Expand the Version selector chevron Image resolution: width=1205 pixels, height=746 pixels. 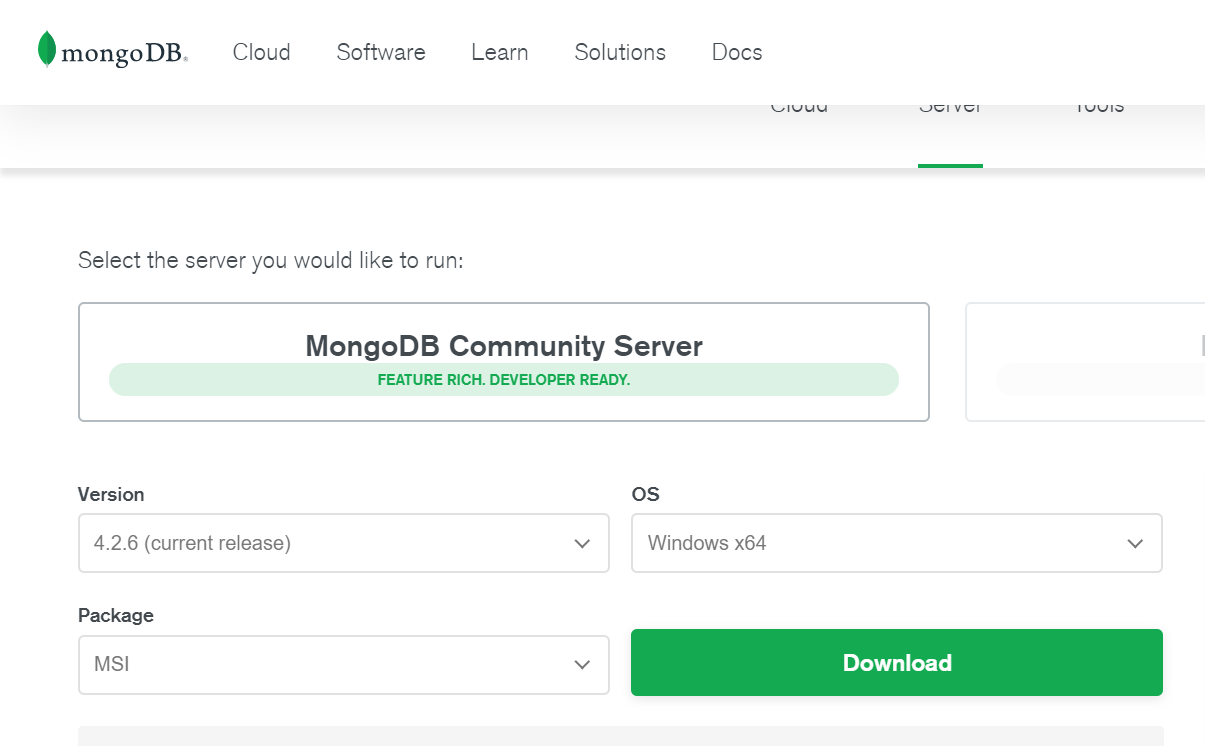(582, 543)
